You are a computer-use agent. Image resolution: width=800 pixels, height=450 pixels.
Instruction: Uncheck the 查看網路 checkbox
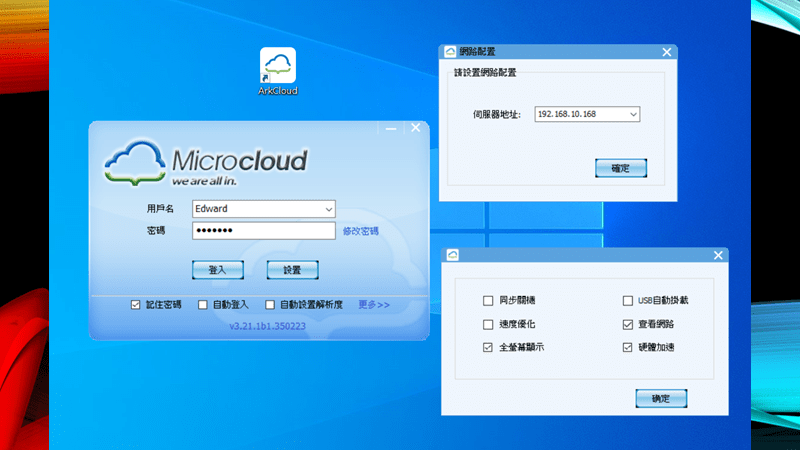click(628, 324)
